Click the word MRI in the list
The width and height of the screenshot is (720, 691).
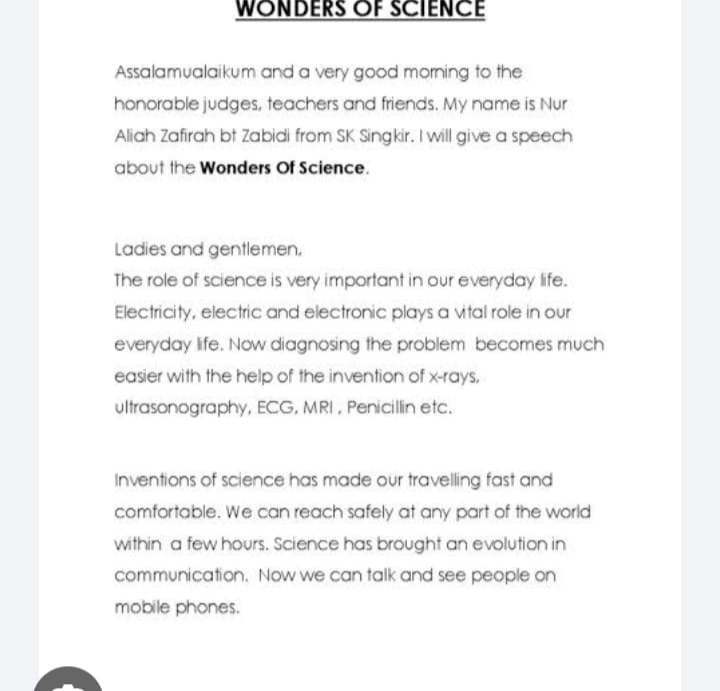pos(318,407)
